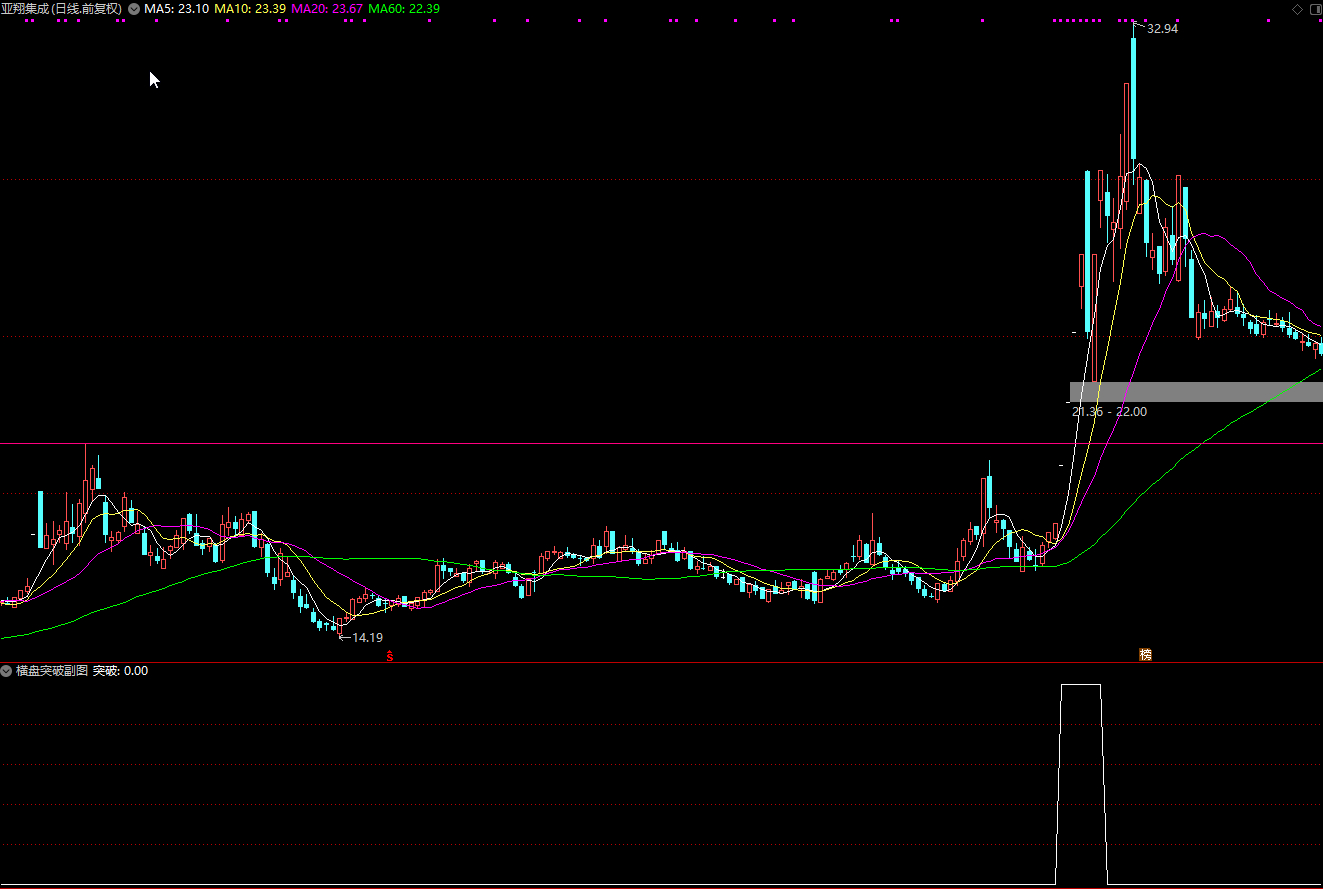This screenshot has width=1323, height=889.
Task: Click the 21.36 - 22.00 gap label
Action: pyautogui.click(x=1109, y=411)
